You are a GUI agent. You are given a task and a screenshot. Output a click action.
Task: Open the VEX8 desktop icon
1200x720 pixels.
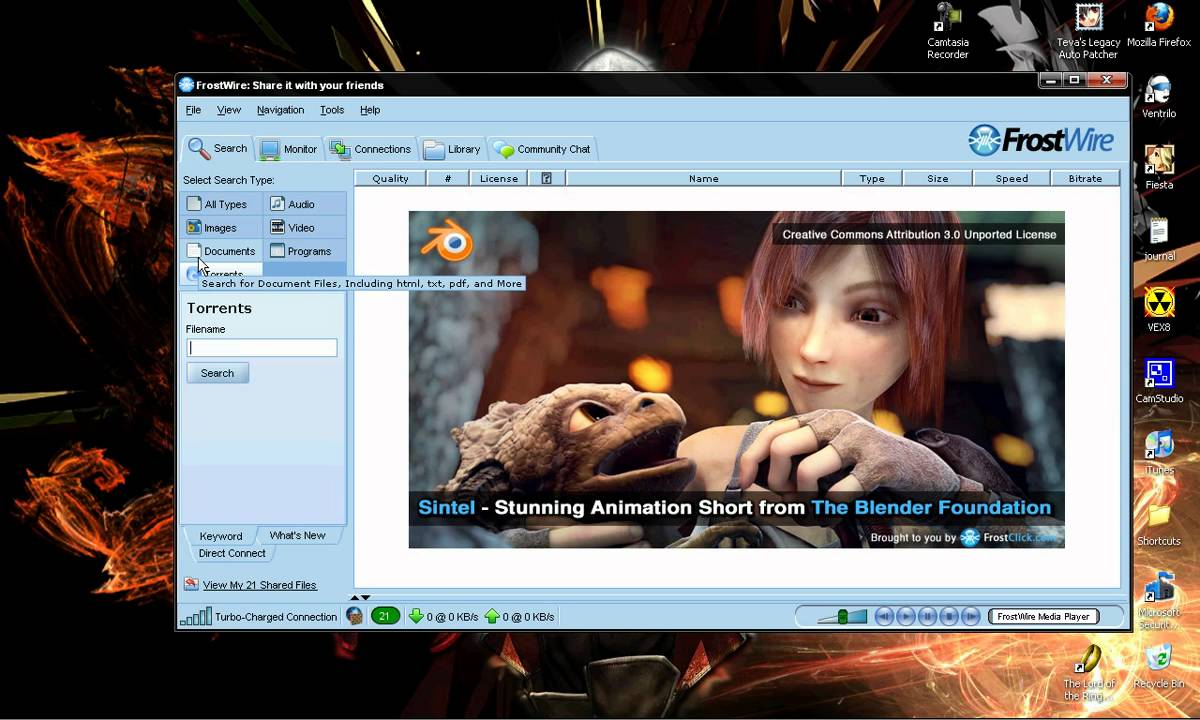point(1159,310)
